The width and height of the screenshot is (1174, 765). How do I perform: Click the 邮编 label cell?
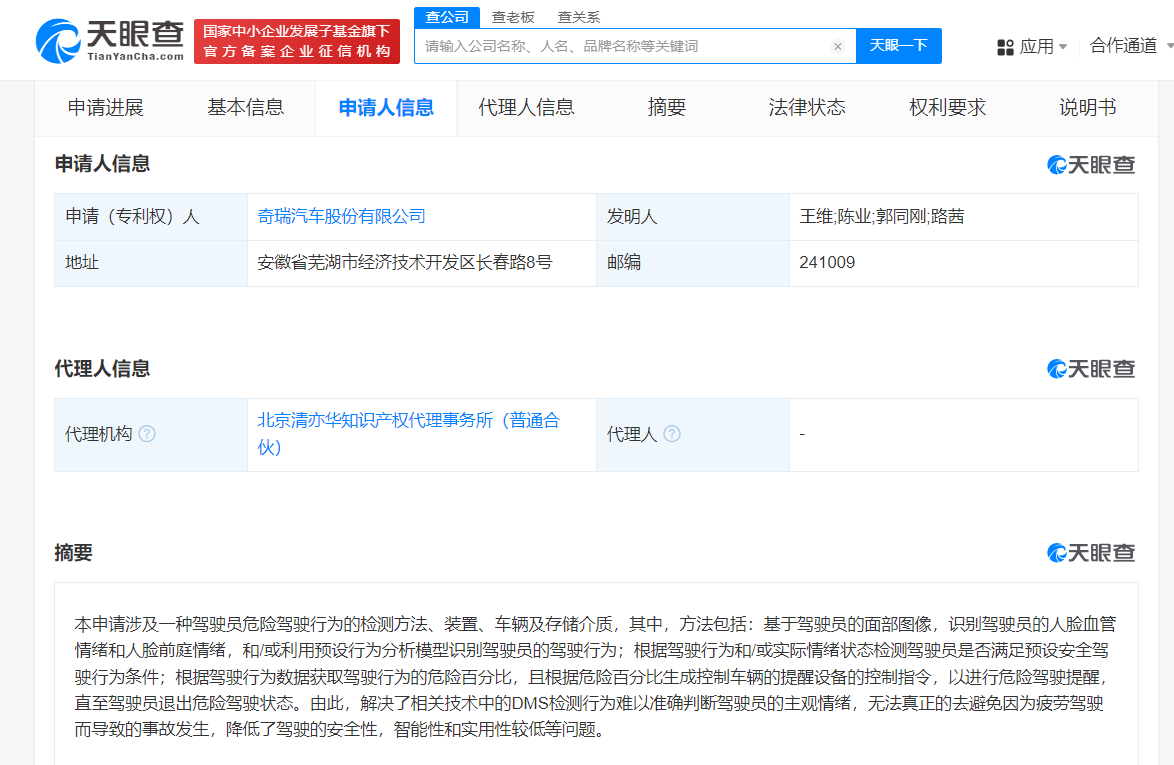click(693, 263)
